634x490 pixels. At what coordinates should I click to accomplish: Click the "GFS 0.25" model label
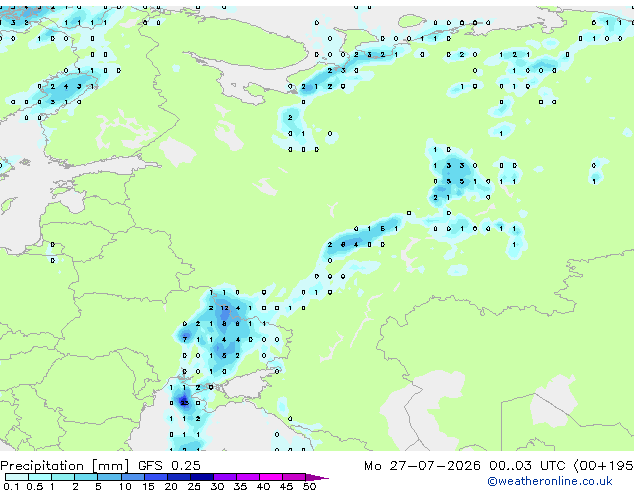point(169,466)
